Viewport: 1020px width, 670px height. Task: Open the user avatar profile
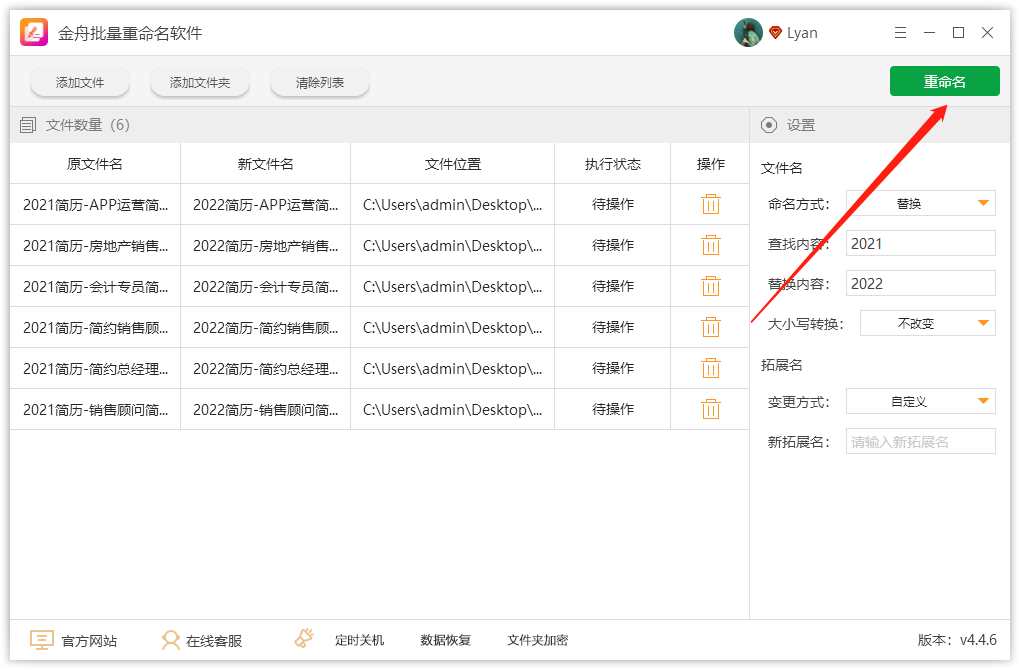748,33
